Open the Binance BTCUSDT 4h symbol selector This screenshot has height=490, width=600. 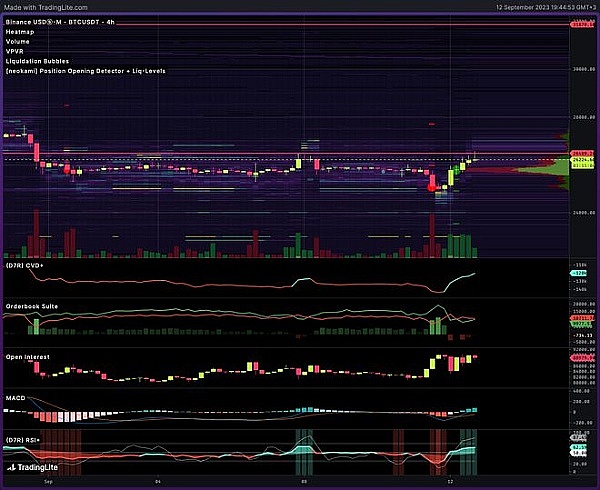52,21
